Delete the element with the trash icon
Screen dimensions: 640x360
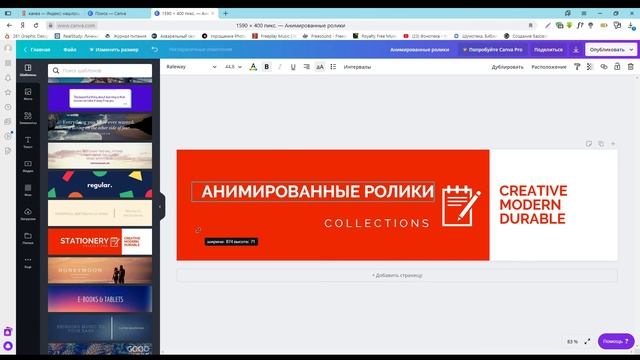pos(631,67)
